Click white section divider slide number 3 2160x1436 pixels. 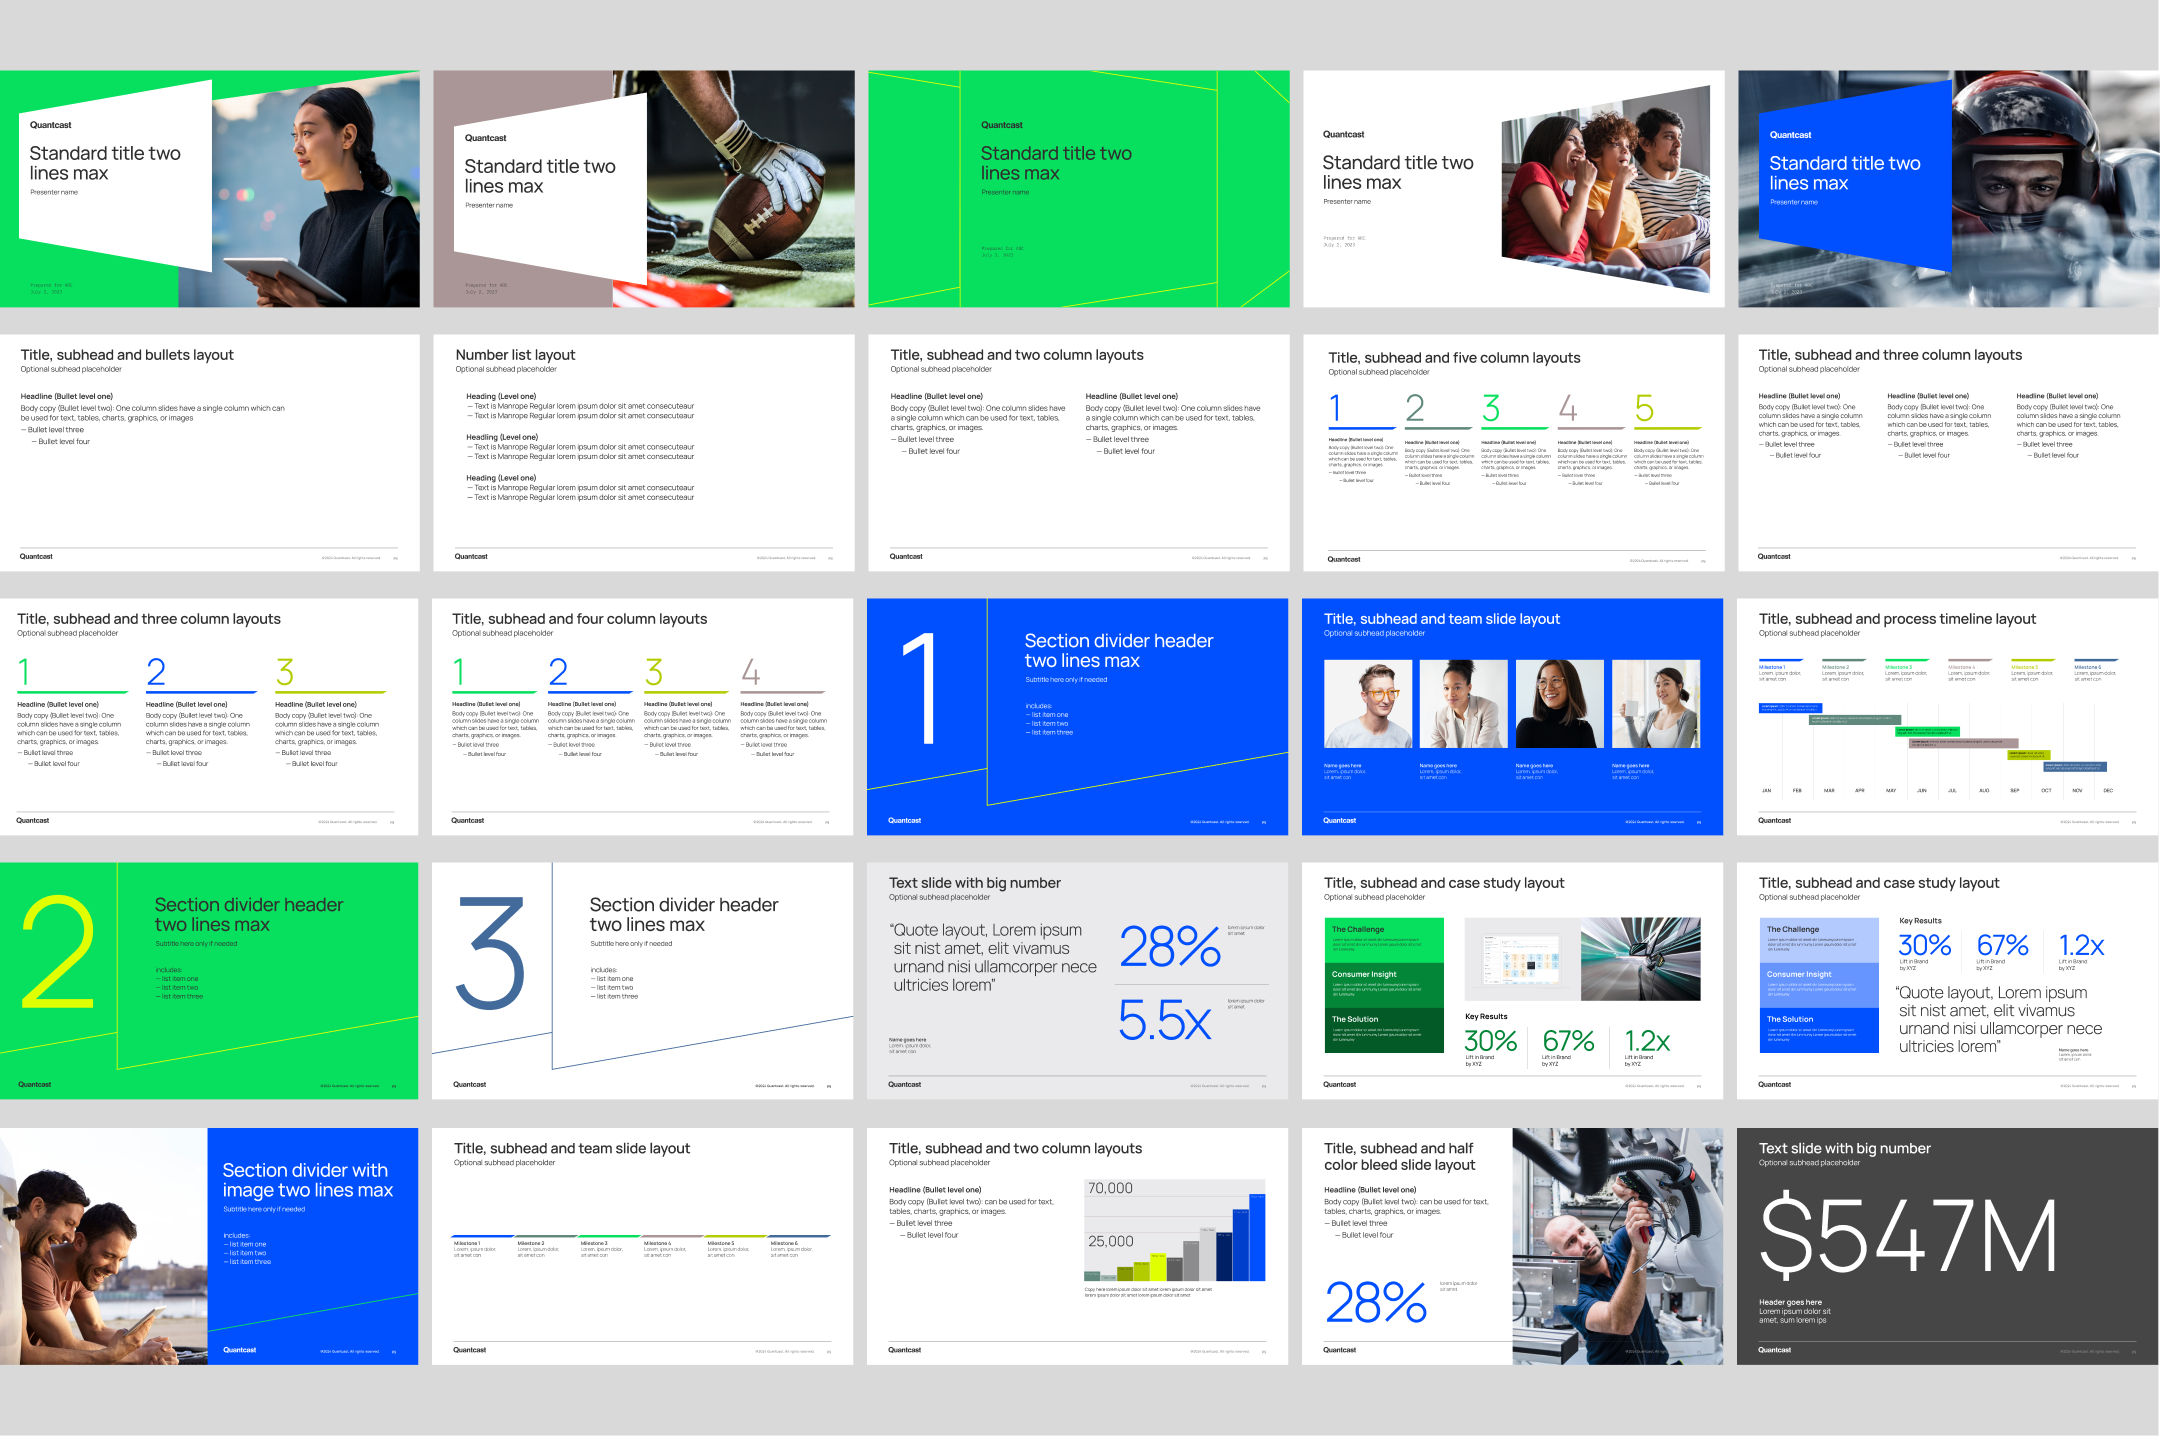pos(642,980)
